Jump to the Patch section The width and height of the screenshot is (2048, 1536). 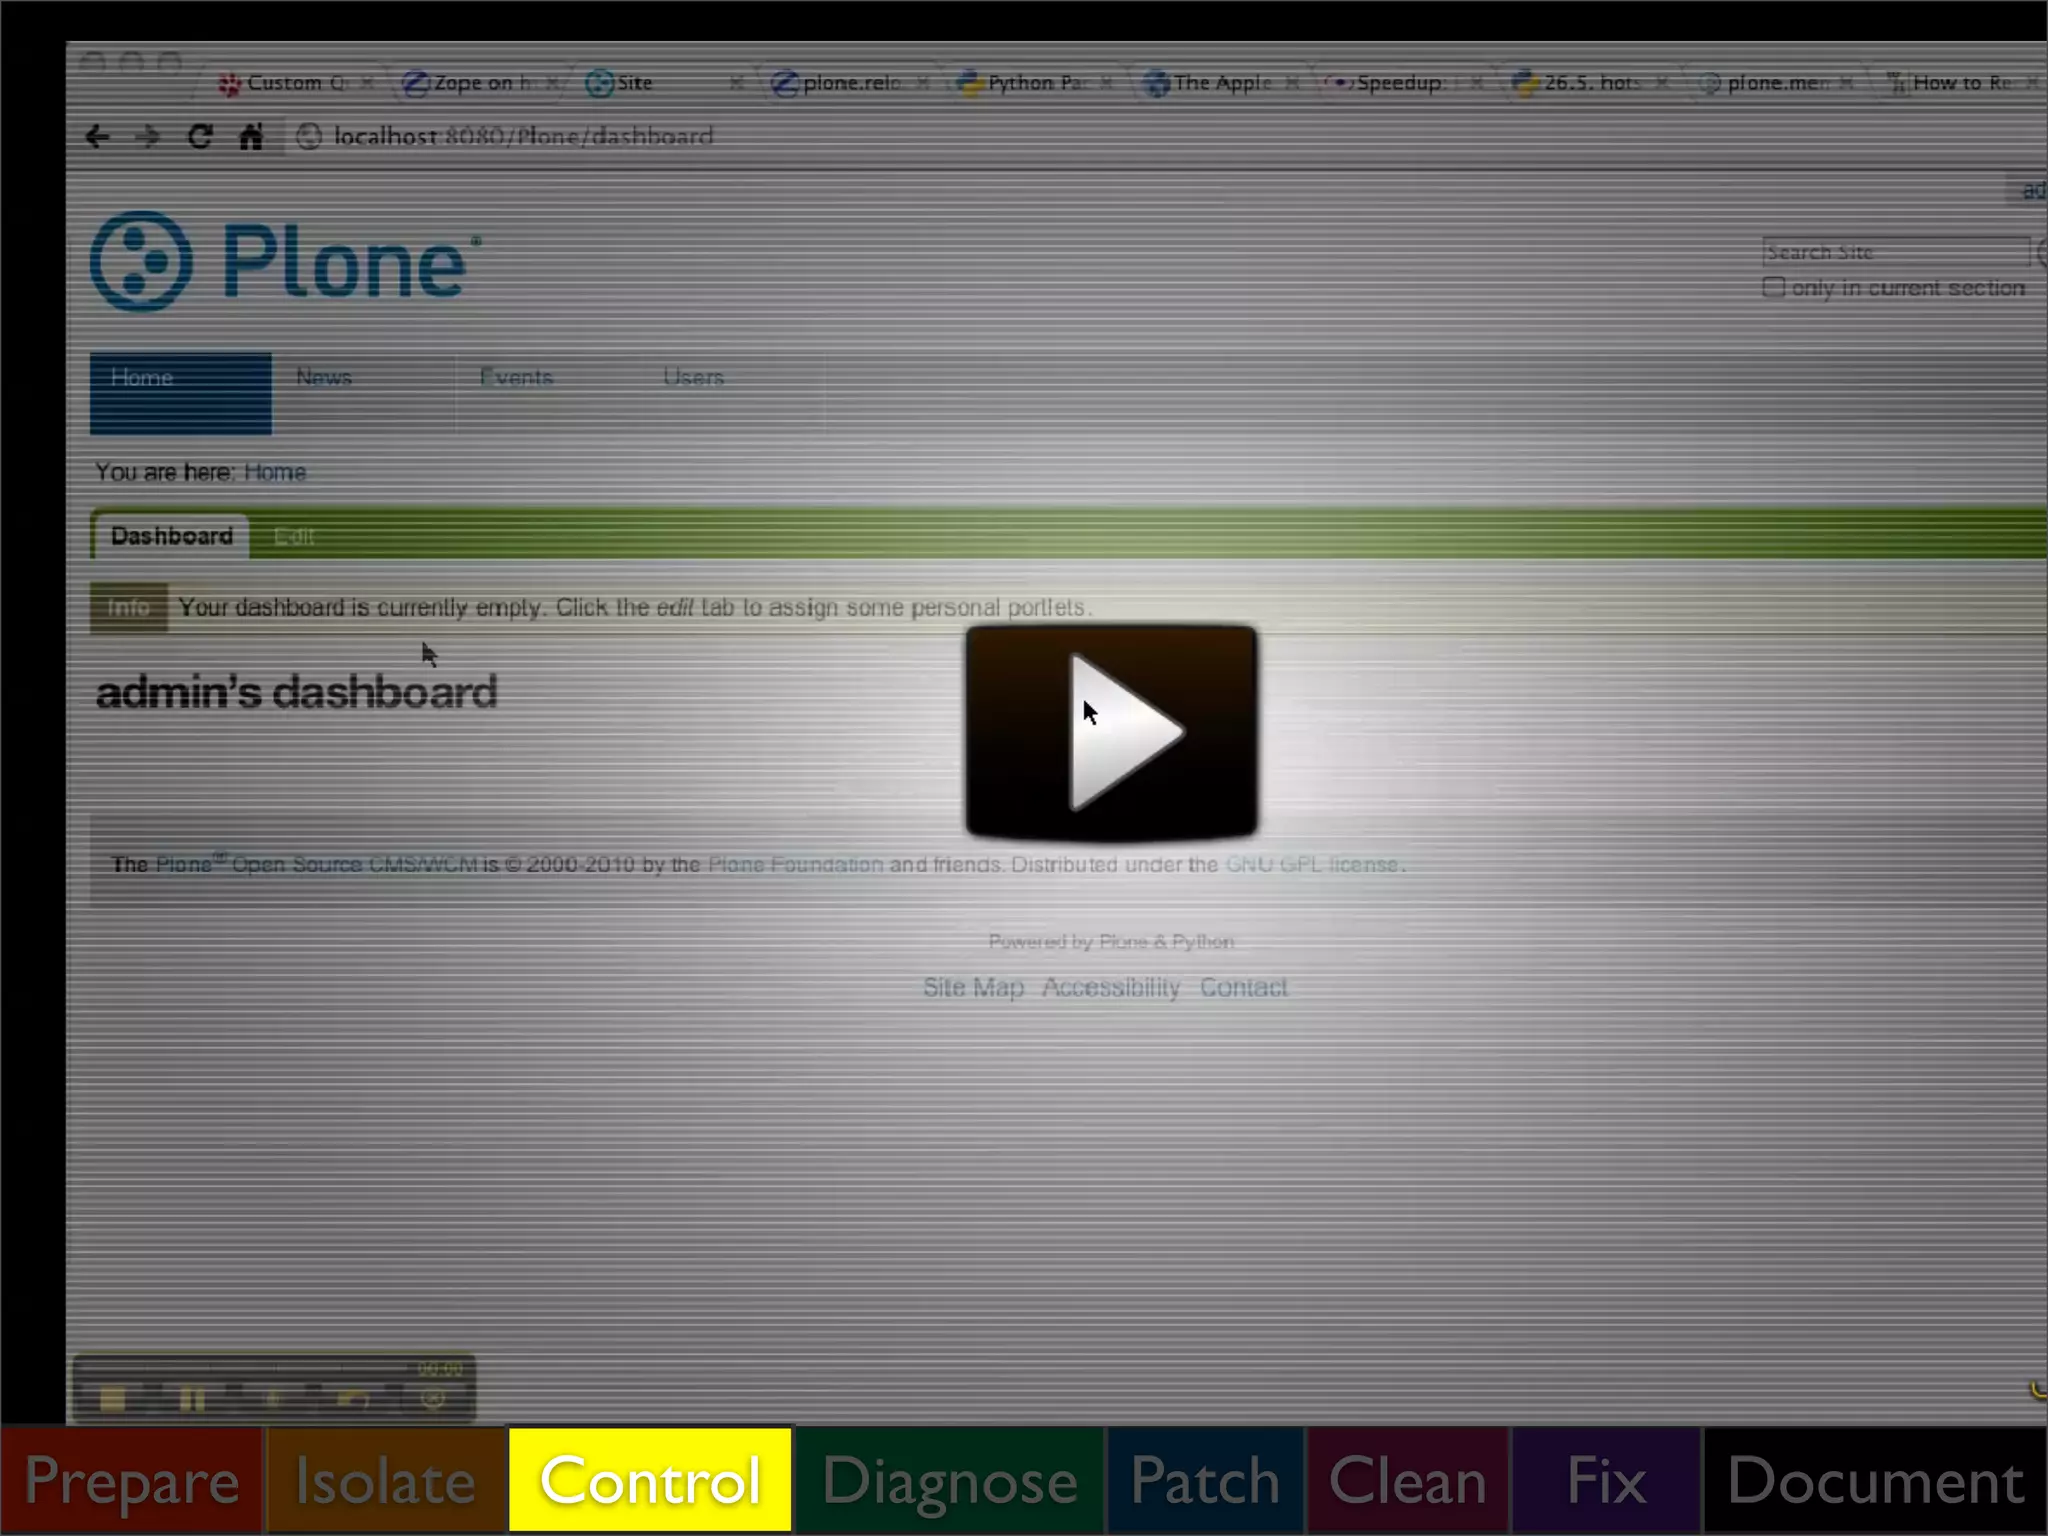click(1205, 1481)
